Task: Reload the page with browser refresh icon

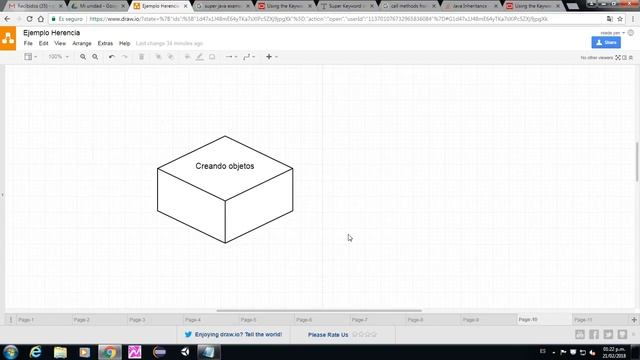Action: pos(29,19)
